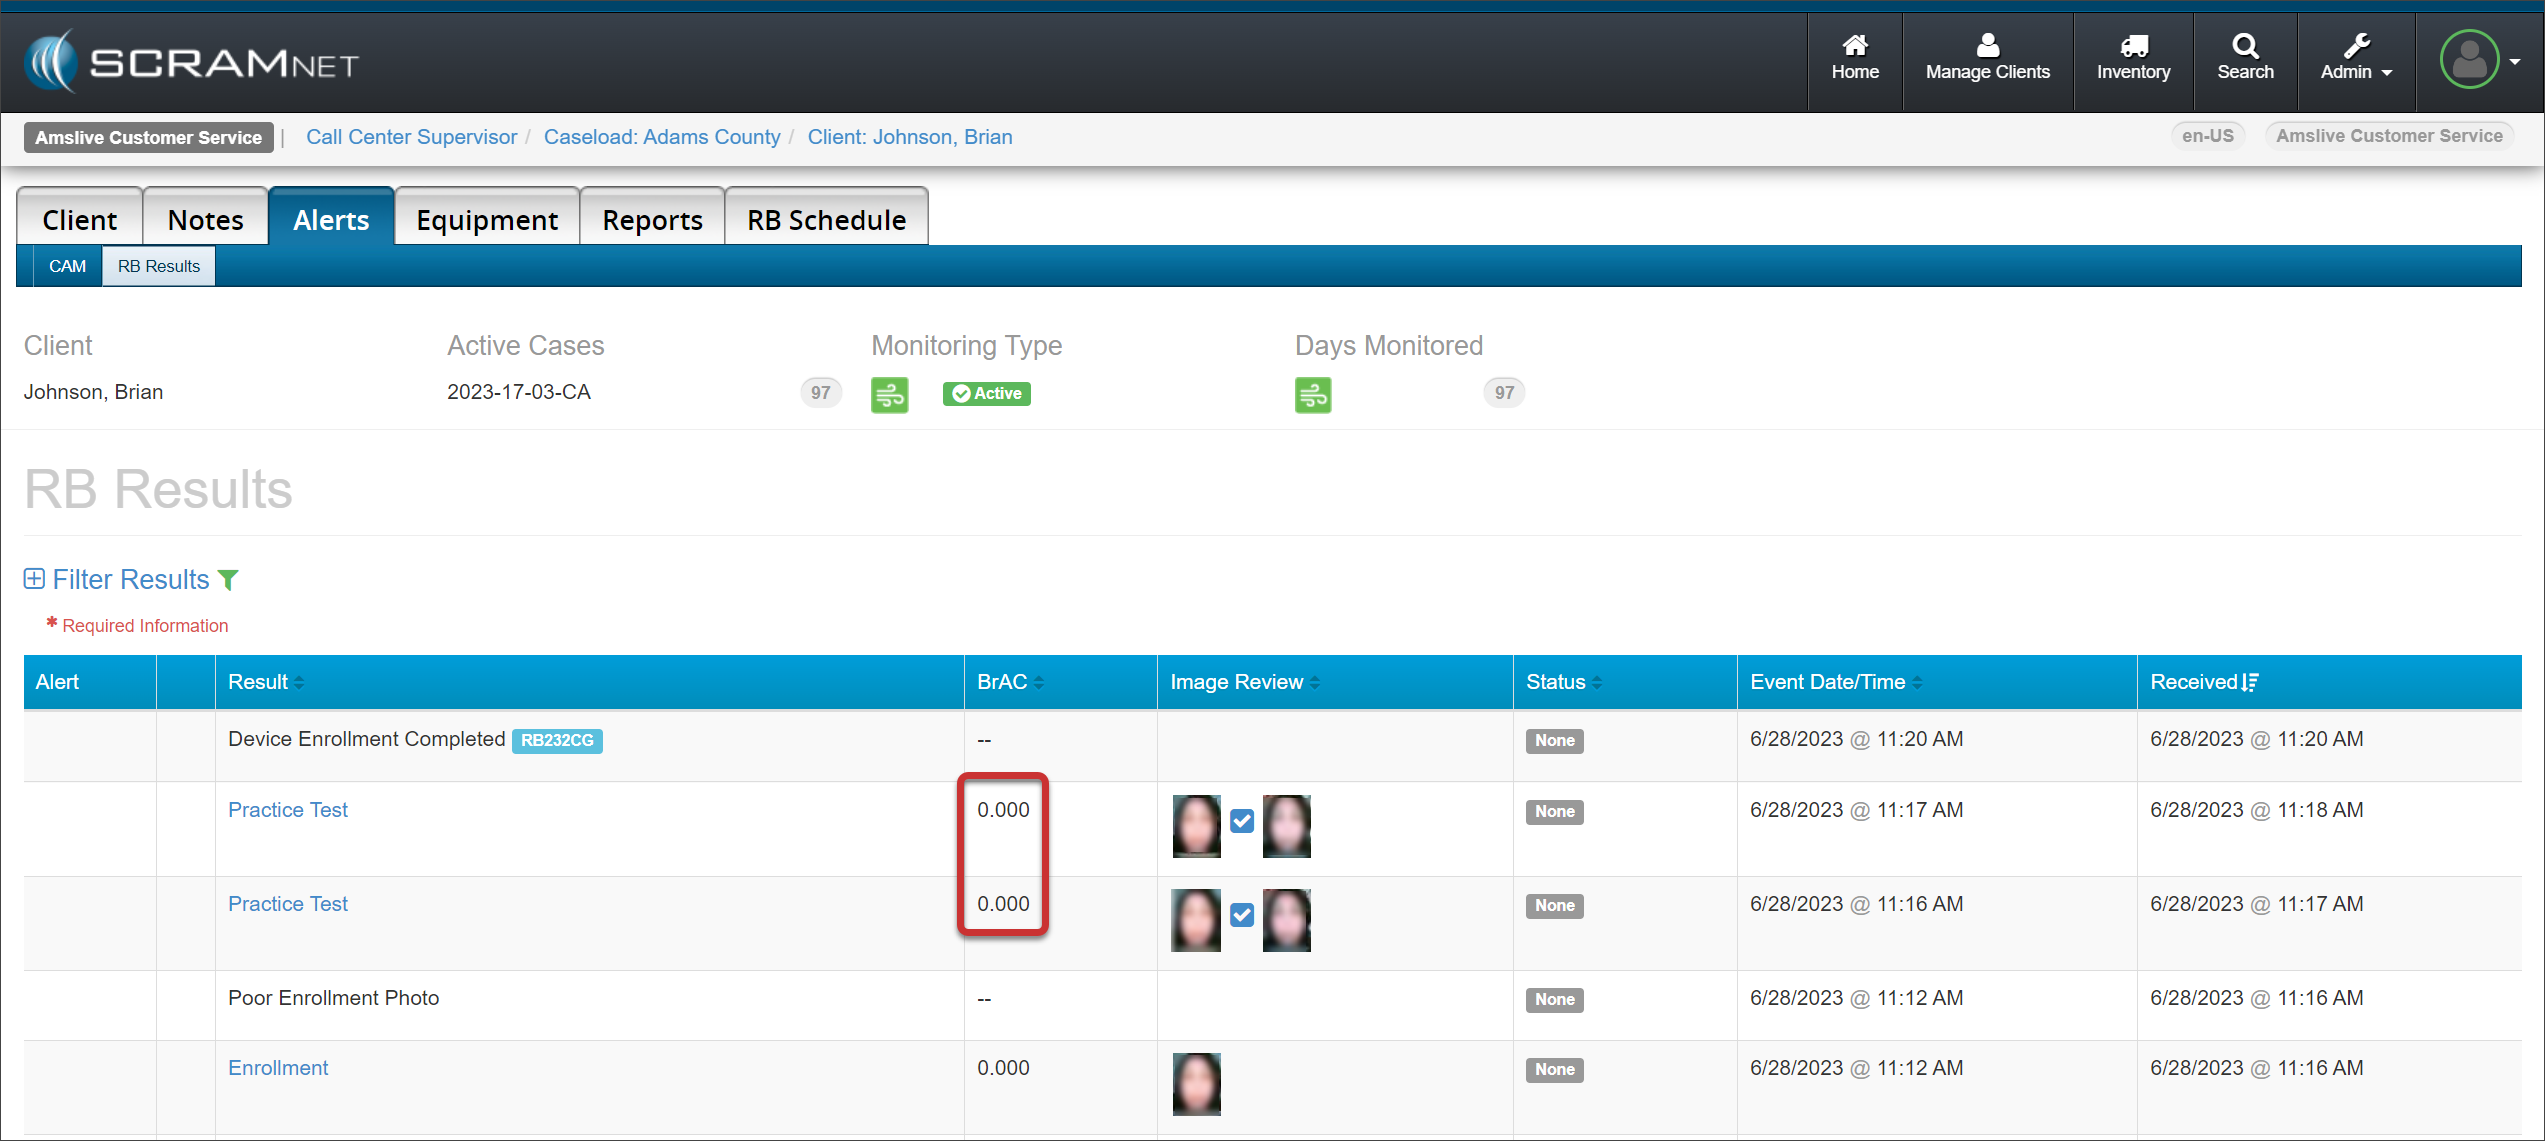Click the Search magnifier icon
The height and width of the screenshot is (1141, 2545).
[2244, 45]
